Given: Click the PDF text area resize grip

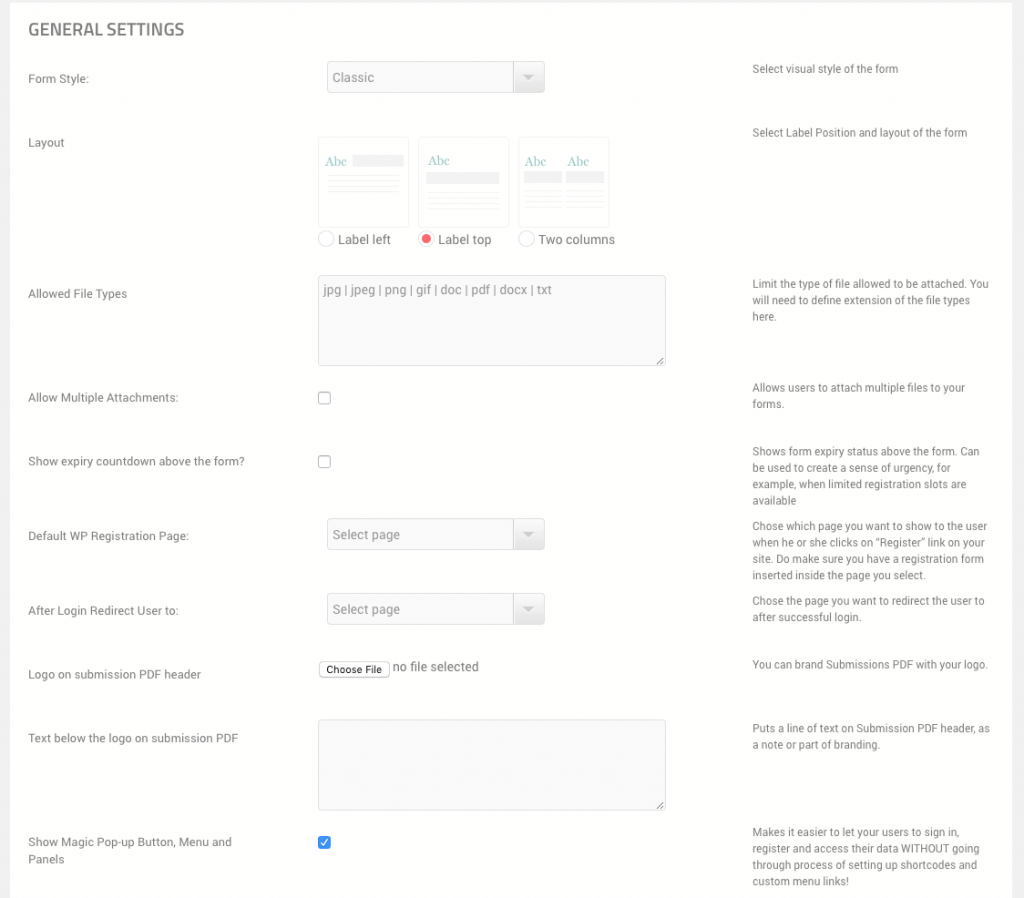Looking at the screenshot, I should (660, 804).
